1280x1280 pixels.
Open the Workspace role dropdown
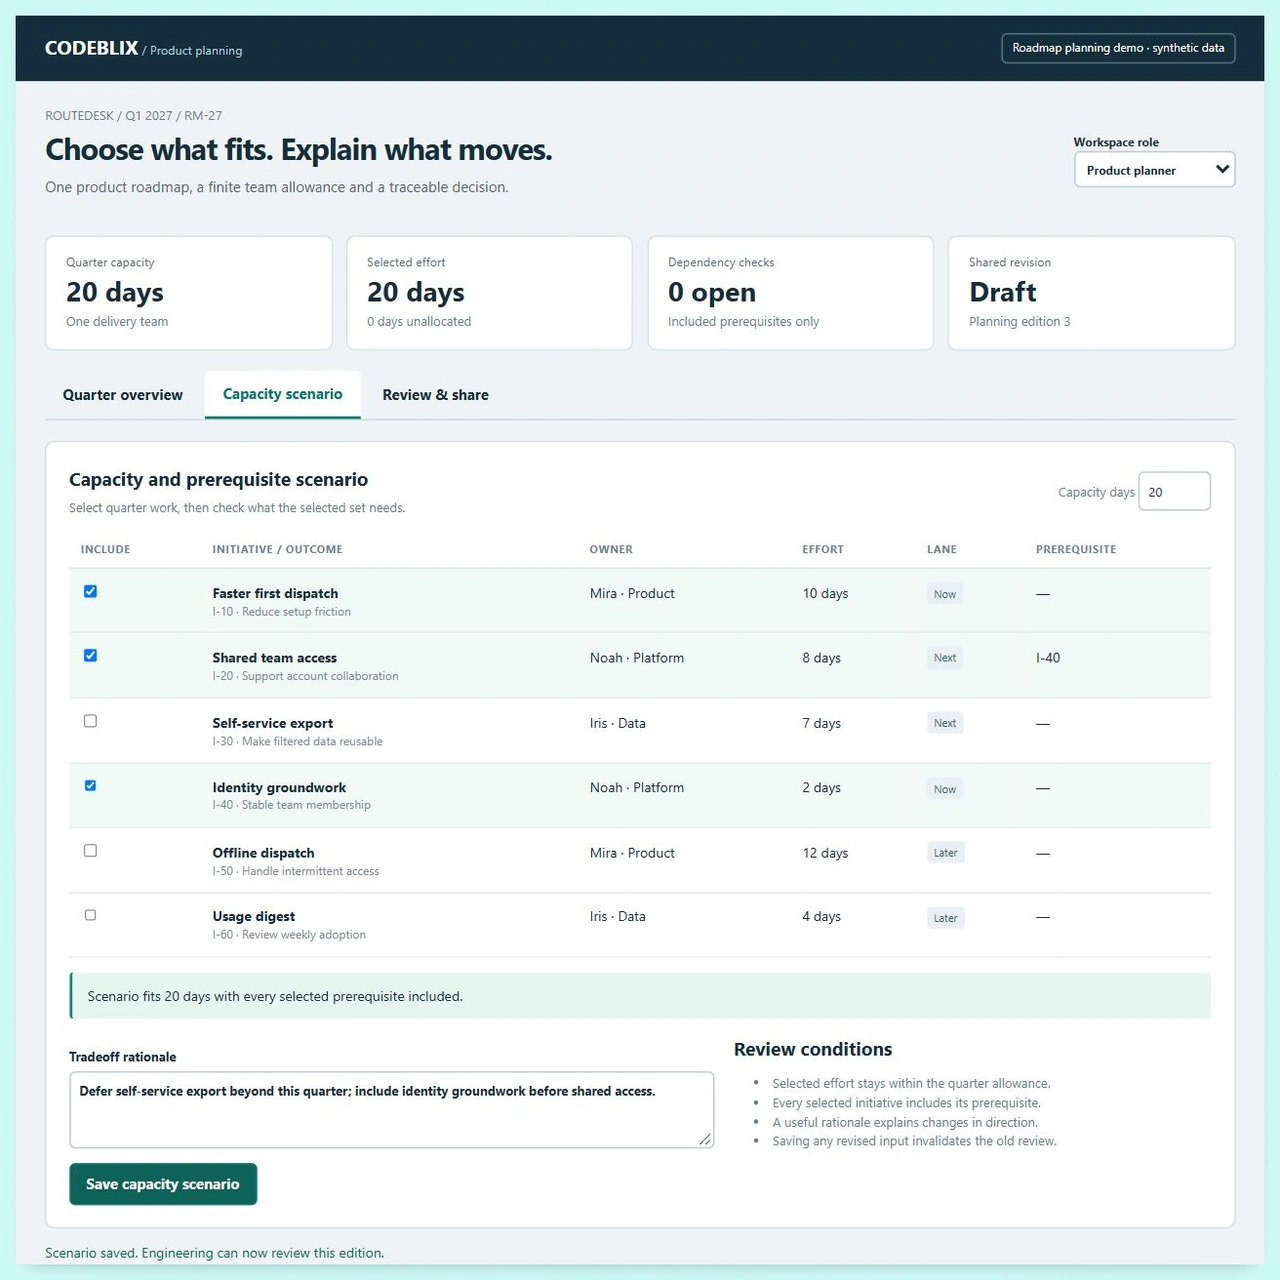(1154, 169)
